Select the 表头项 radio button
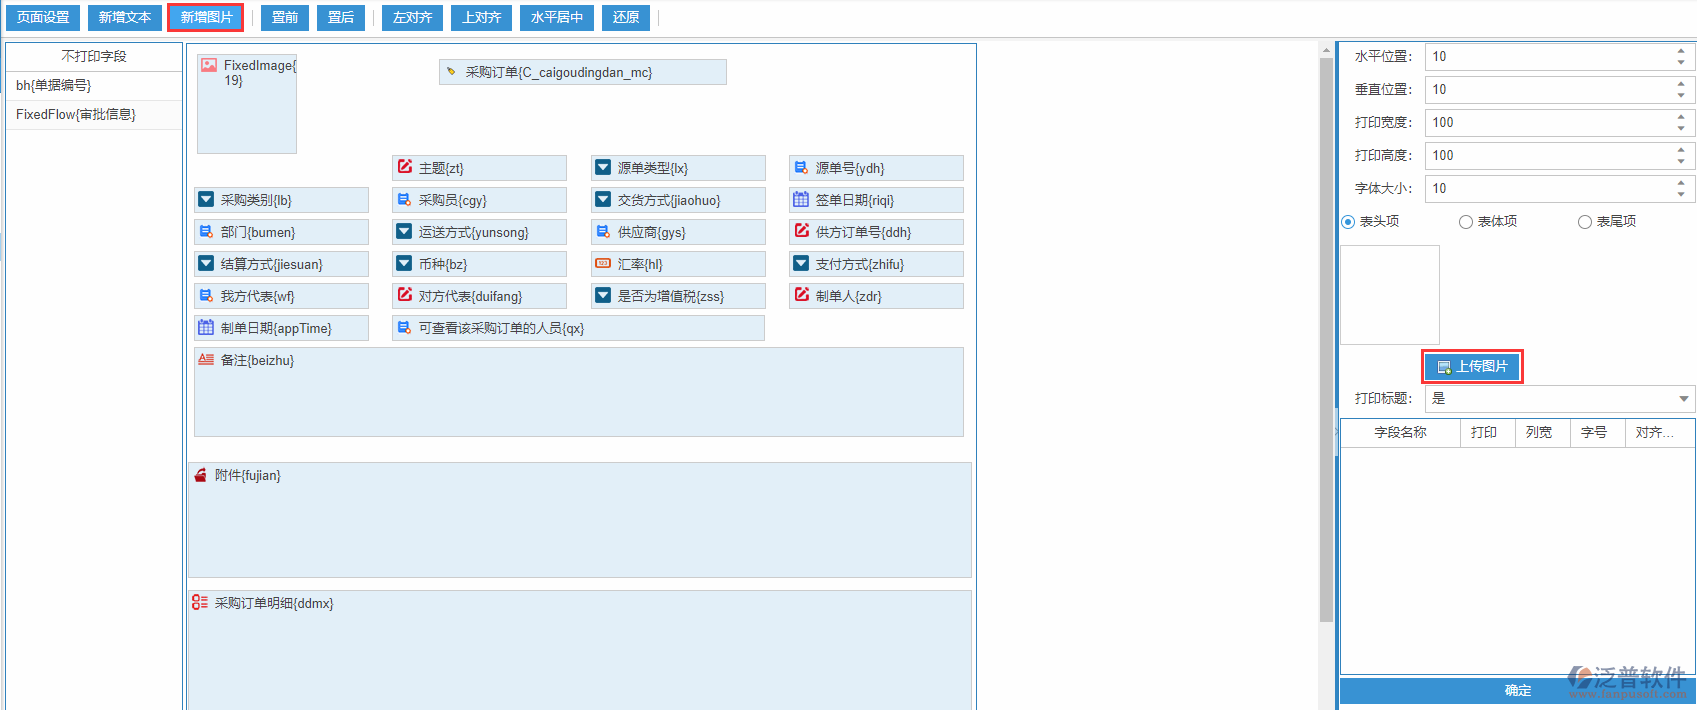The height and width of the screenshot is (710, 1697). point(1348,222)
